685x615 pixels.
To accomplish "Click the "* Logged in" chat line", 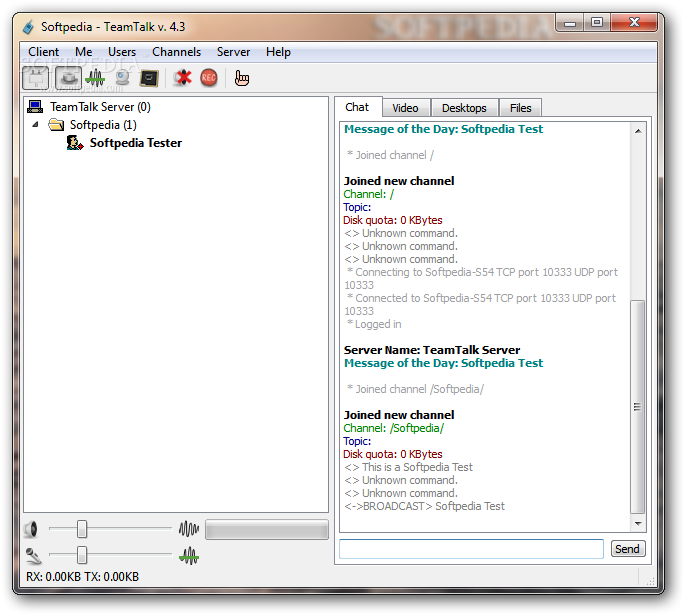I will pyautogui.click(x=374, y=324).
